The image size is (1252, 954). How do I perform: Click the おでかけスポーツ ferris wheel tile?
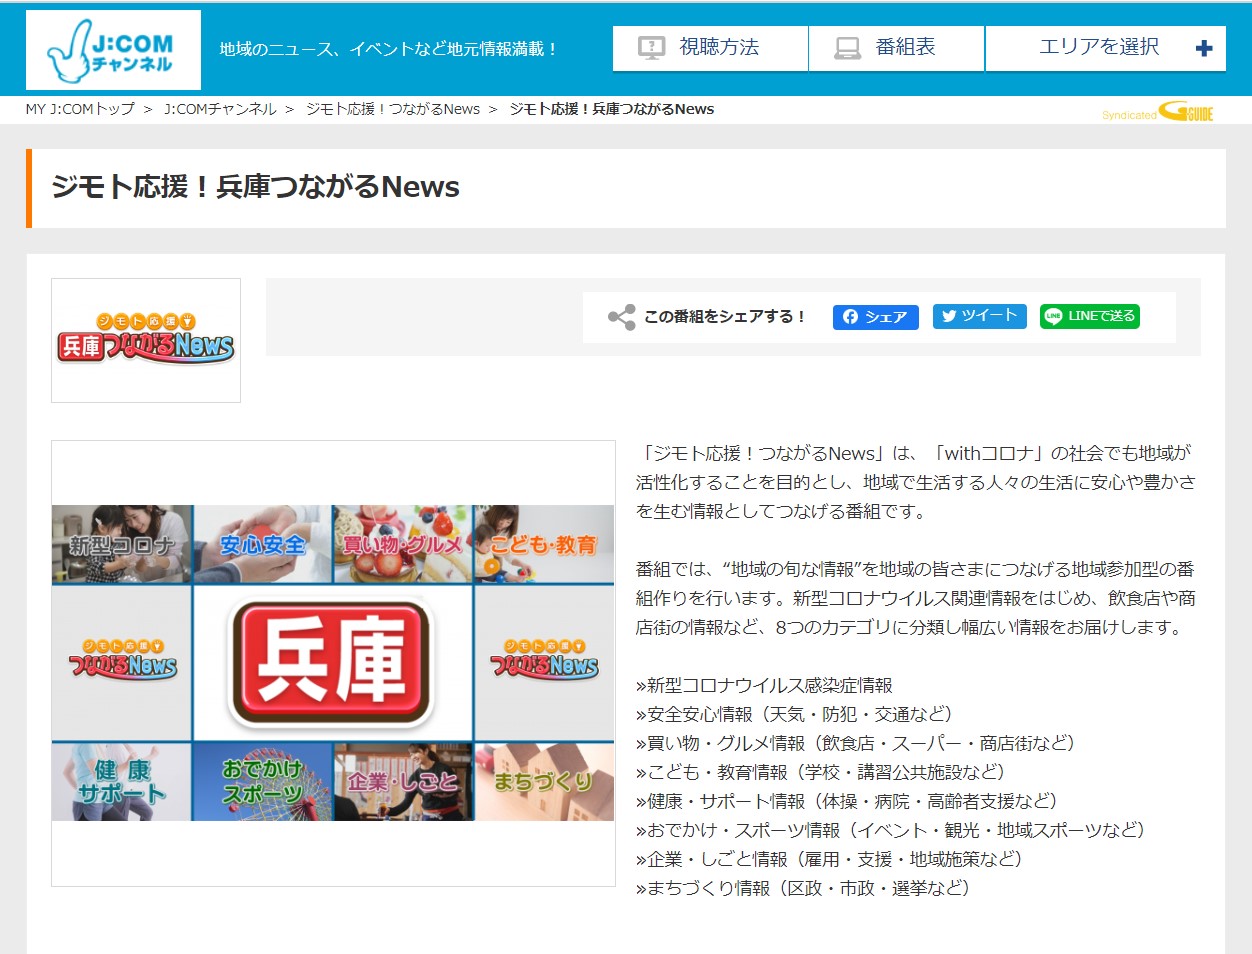tap(262, 783)
